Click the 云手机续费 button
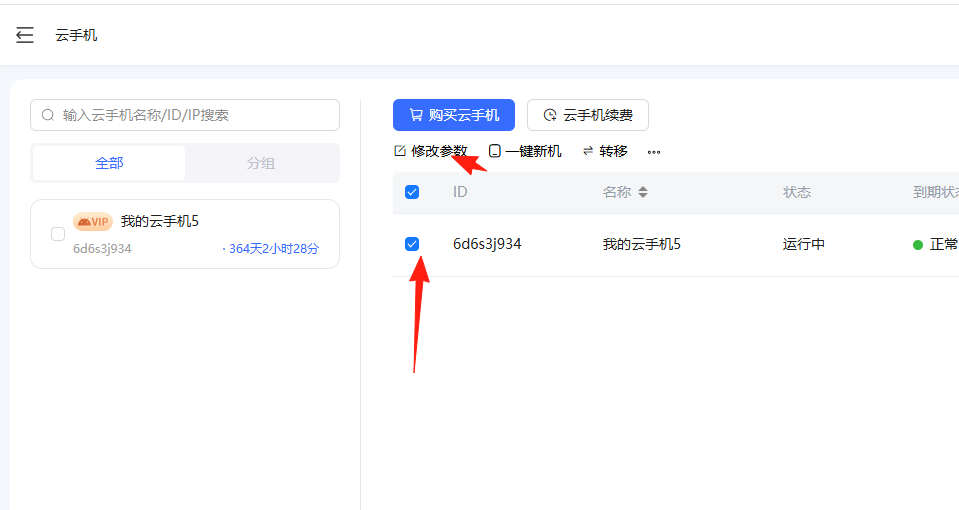This screenshot has height=510, width=959. tap(588, 115)
